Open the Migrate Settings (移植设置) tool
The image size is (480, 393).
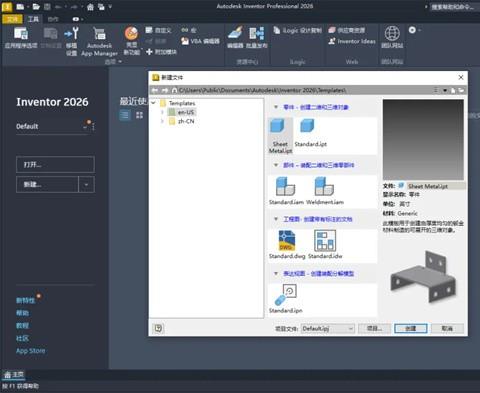click(x=72, y=41)
